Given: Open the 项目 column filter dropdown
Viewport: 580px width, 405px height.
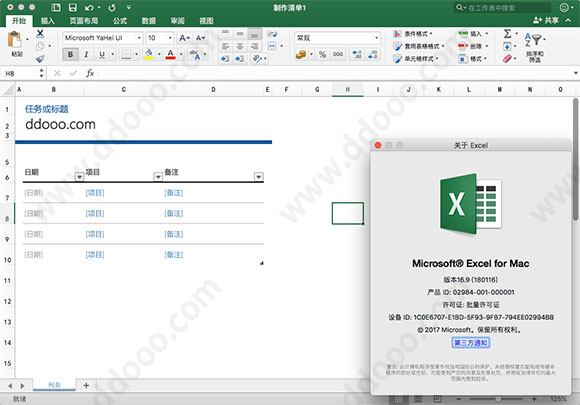Looking at the screenshot, I should [x=158, y=177].
